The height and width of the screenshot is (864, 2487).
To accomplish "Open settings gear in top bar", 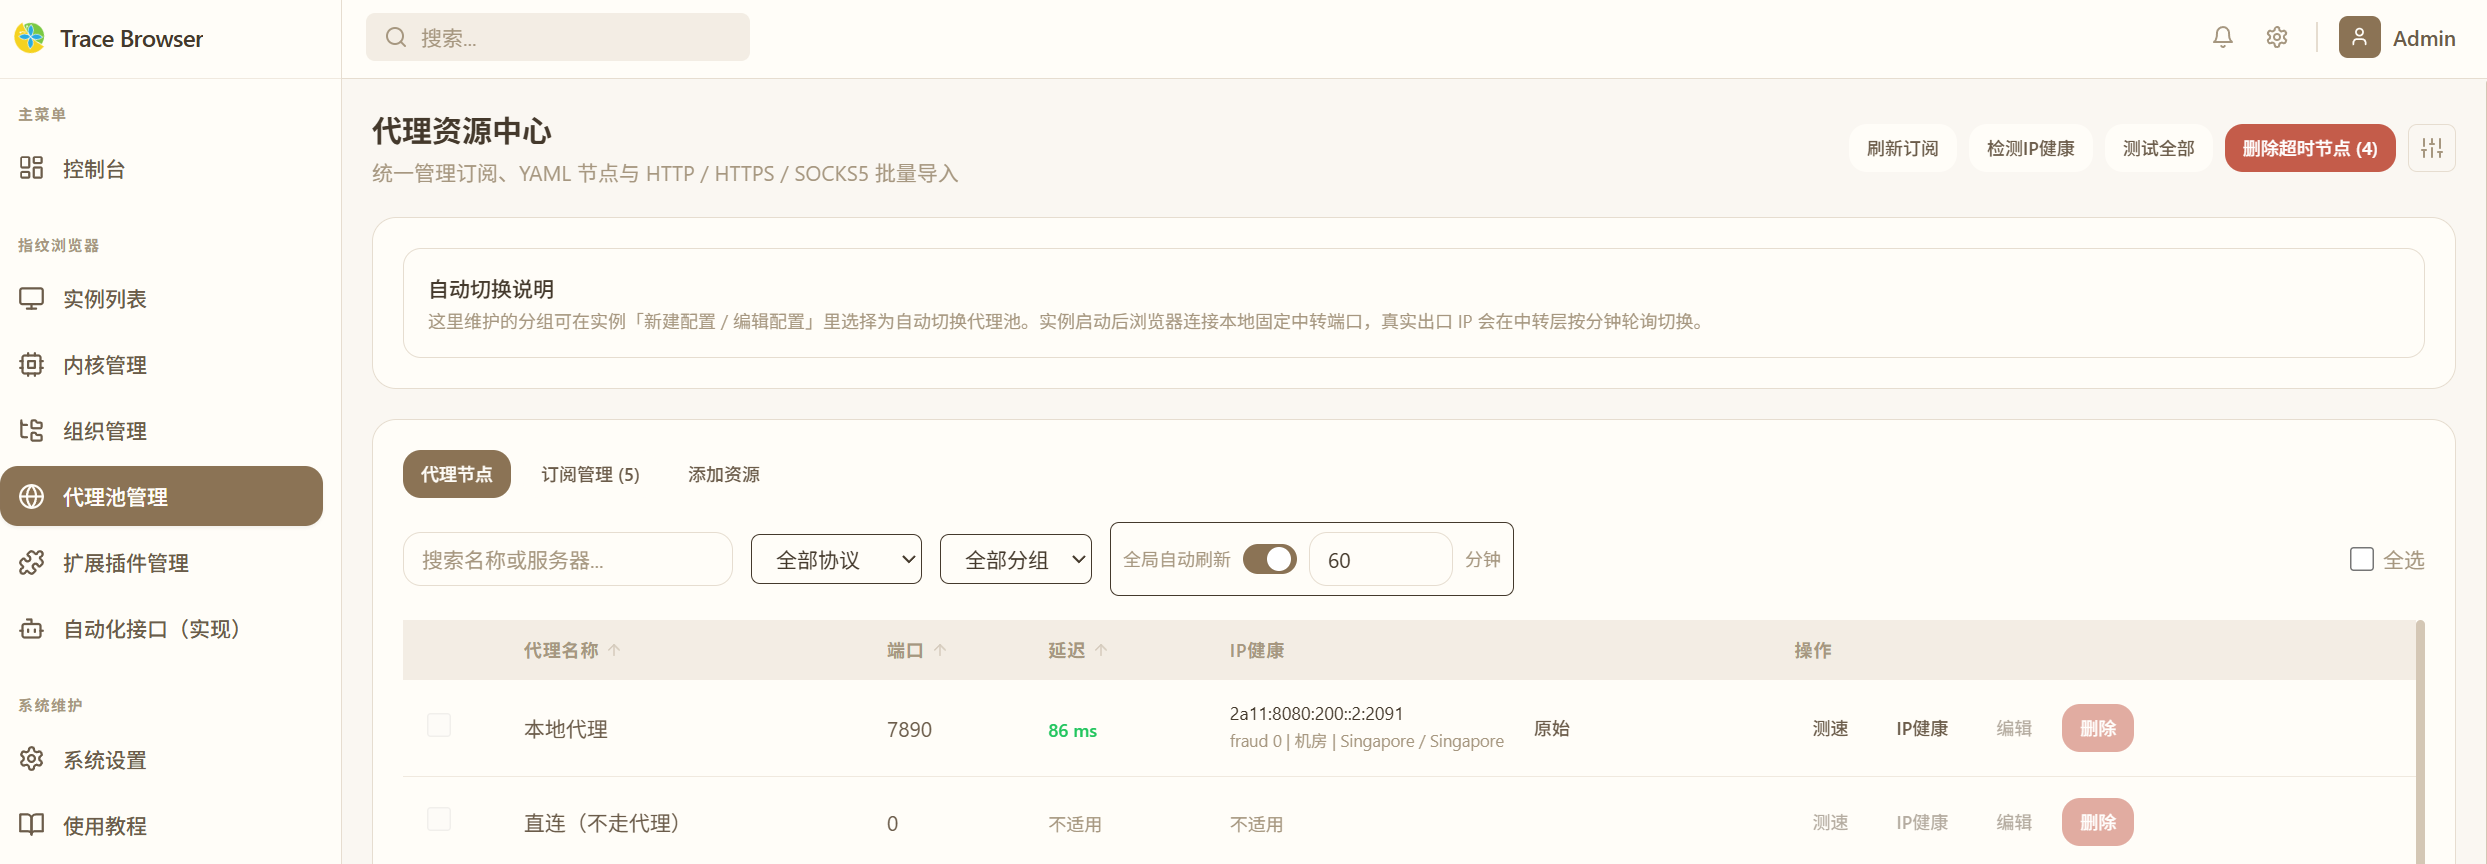I will (x=2277, y=37).
